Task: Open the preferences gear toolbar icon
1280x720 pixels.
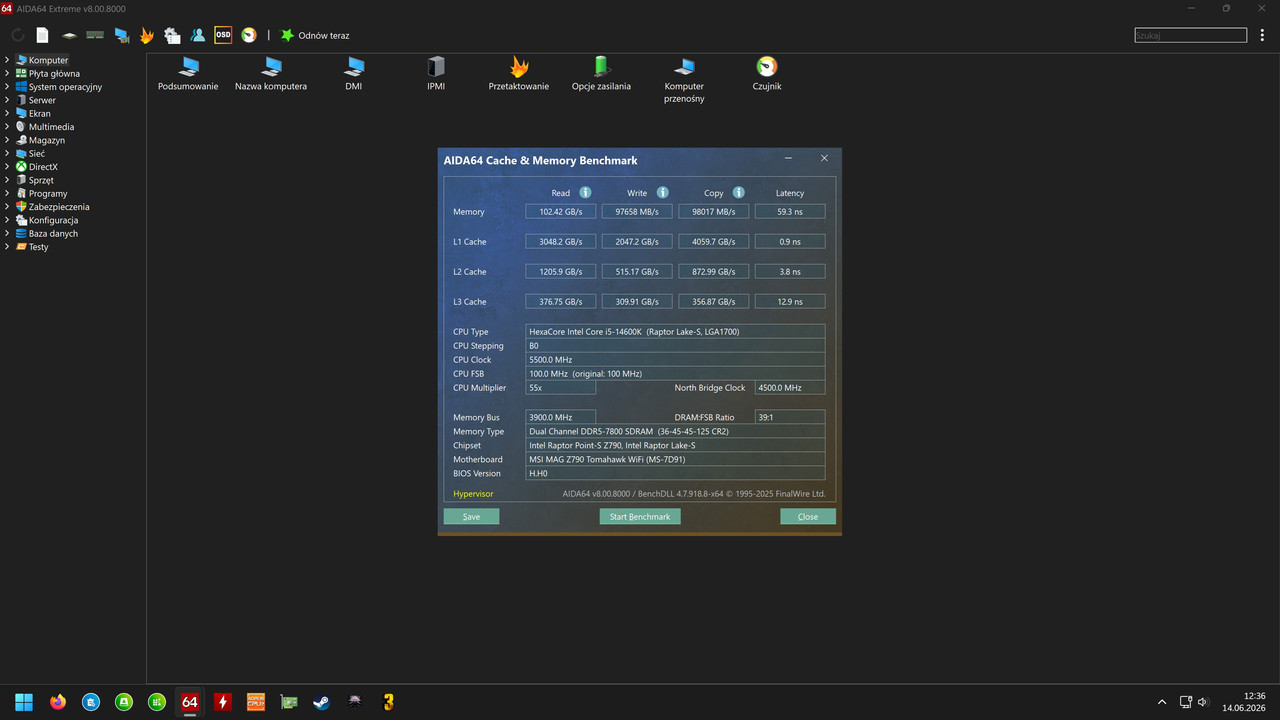Action: pos(172,35)
